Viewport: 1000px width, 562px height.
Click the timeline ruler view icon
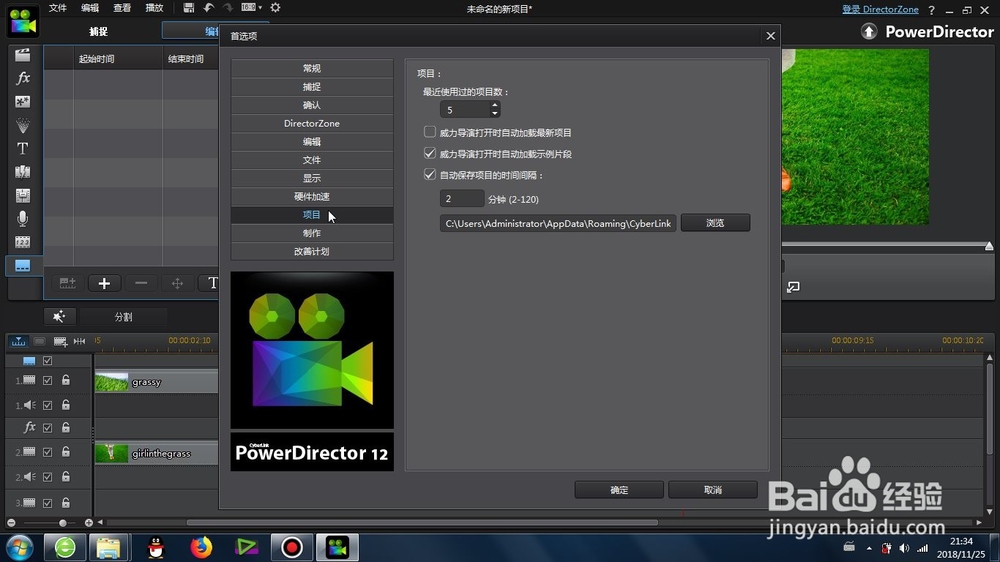18,341
